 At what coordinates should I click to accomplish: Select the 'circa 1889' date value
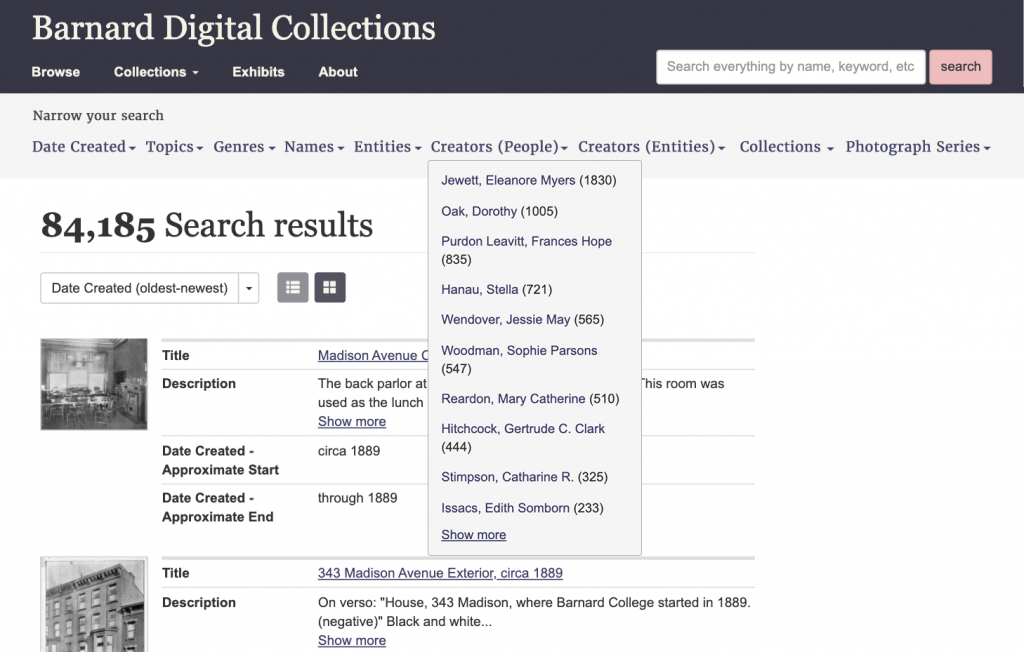point(349,451)
